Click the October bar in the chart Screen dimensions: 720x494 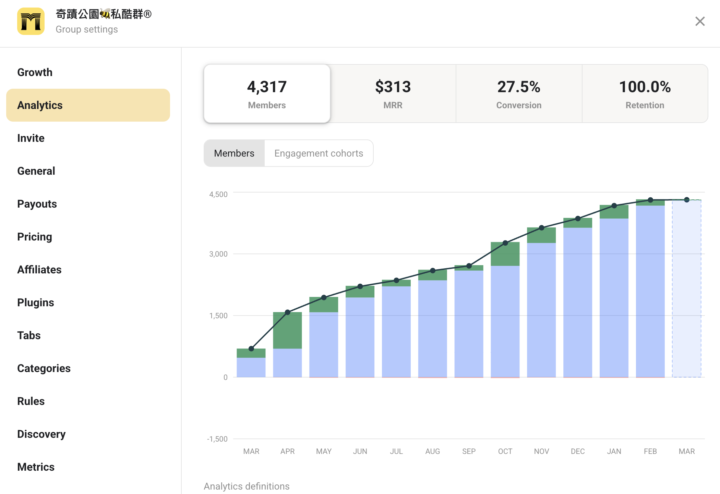[505, 315]
